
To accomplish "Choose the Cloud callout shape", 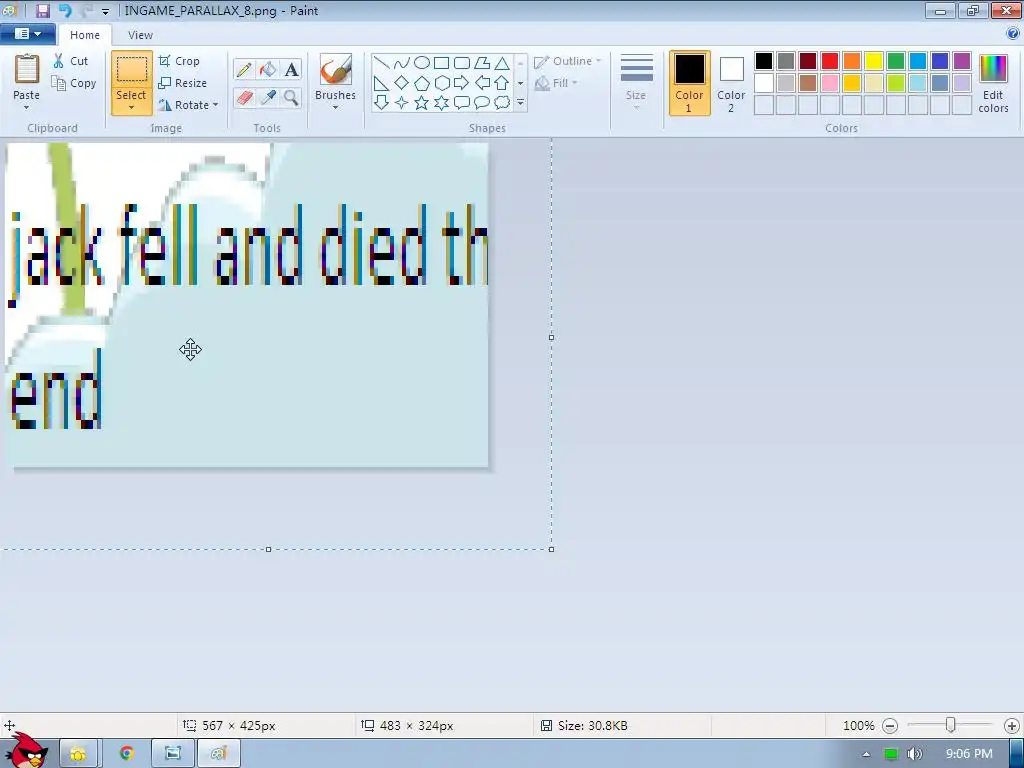I will pyautogui.click(x=502, y=103).
